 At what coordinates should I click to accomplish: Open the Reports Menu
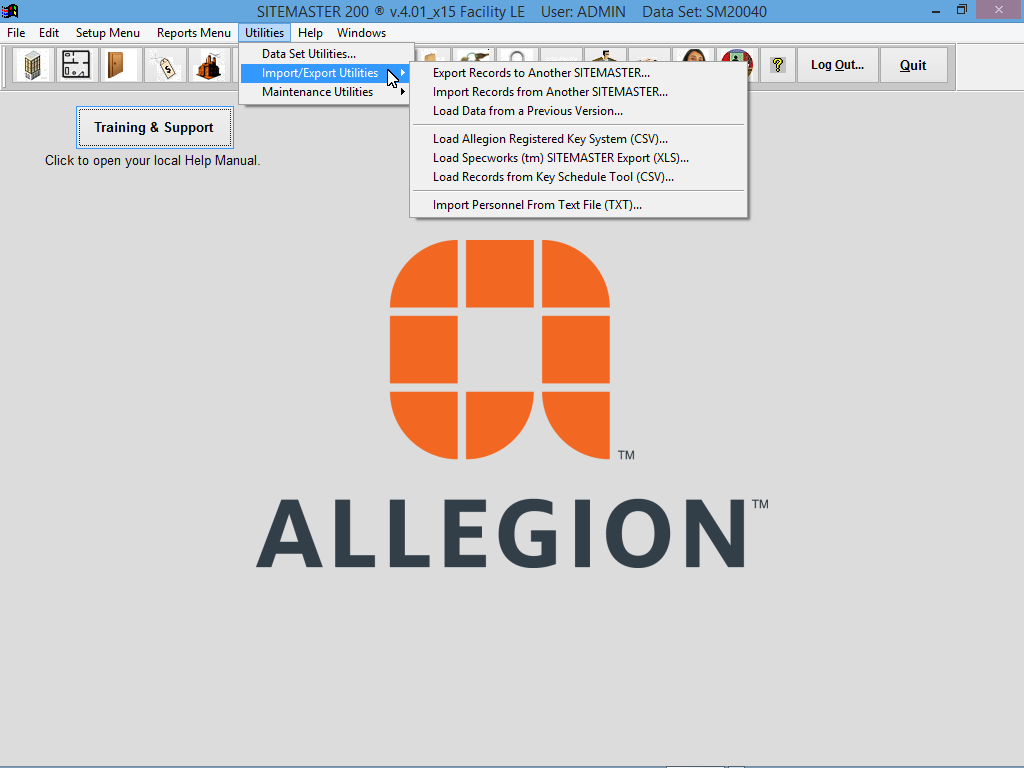tap(194, 33)
